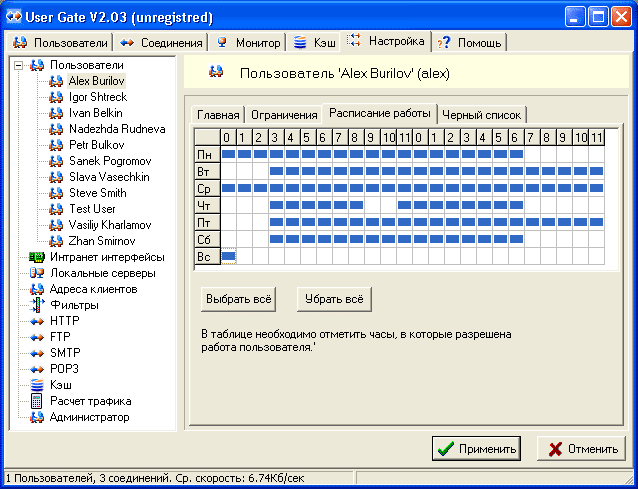The image size is (638, 489).
Task: Toggle the Пн hour 0 schedule cell
Action: pos(228,154)
